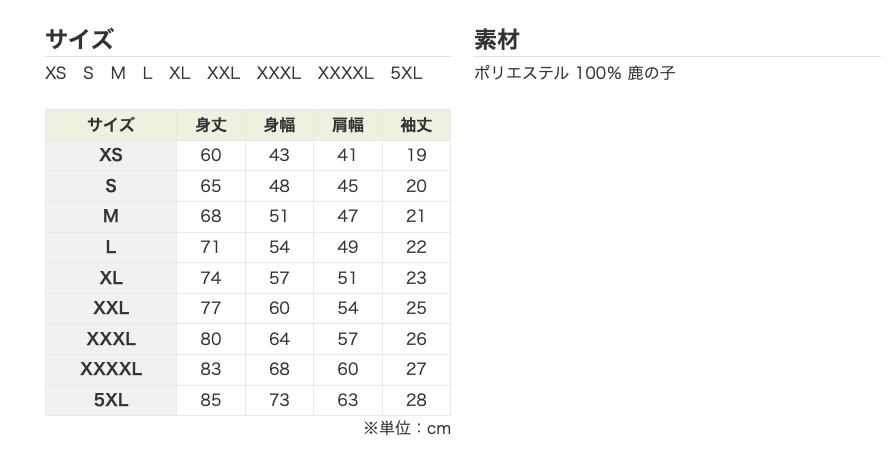Select XXL in the size options list
This screenshot has height=452, width=888.
(223, 73)
